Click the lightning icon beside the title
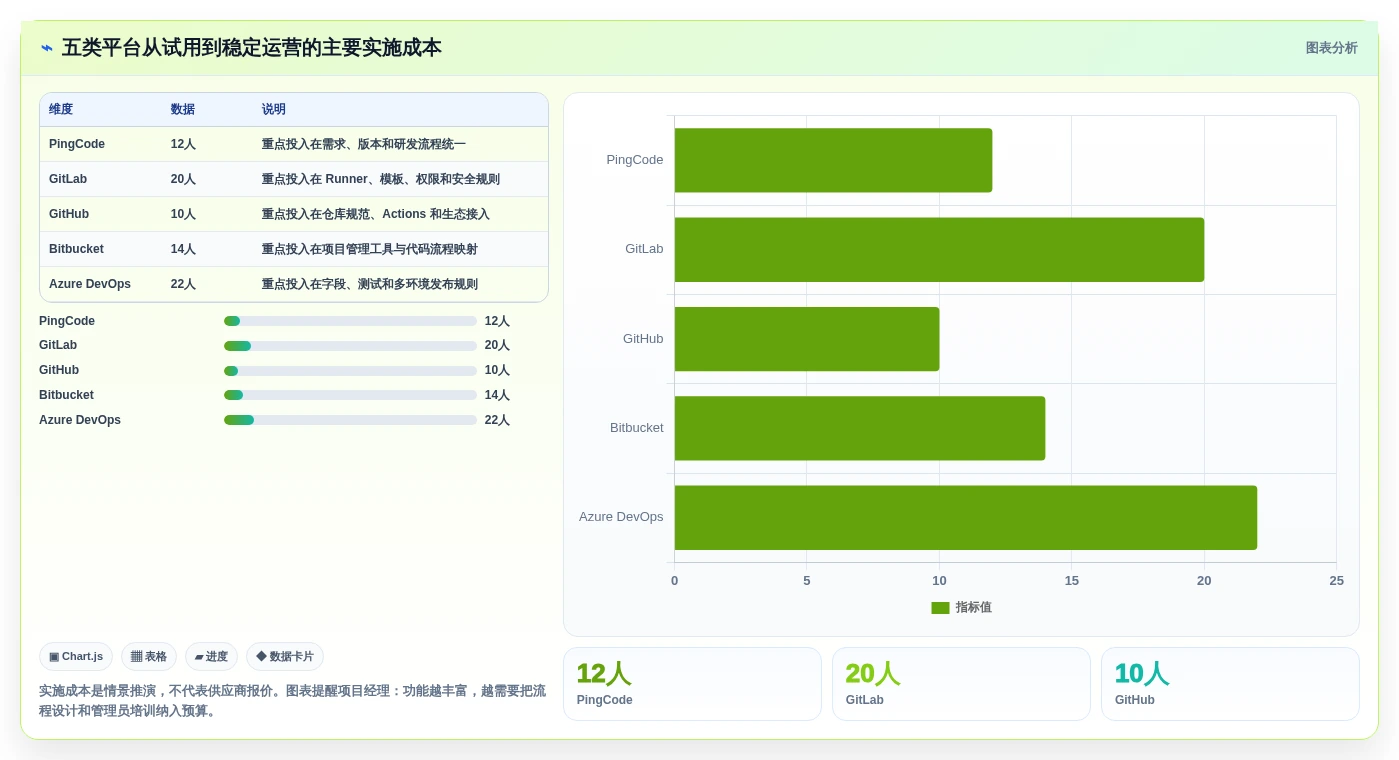Screen dimensions: 1399x760 tap(47, 48)
